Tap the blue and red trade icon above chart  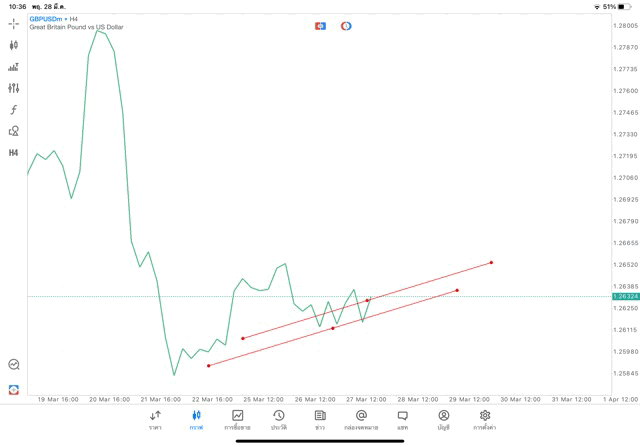320,26
